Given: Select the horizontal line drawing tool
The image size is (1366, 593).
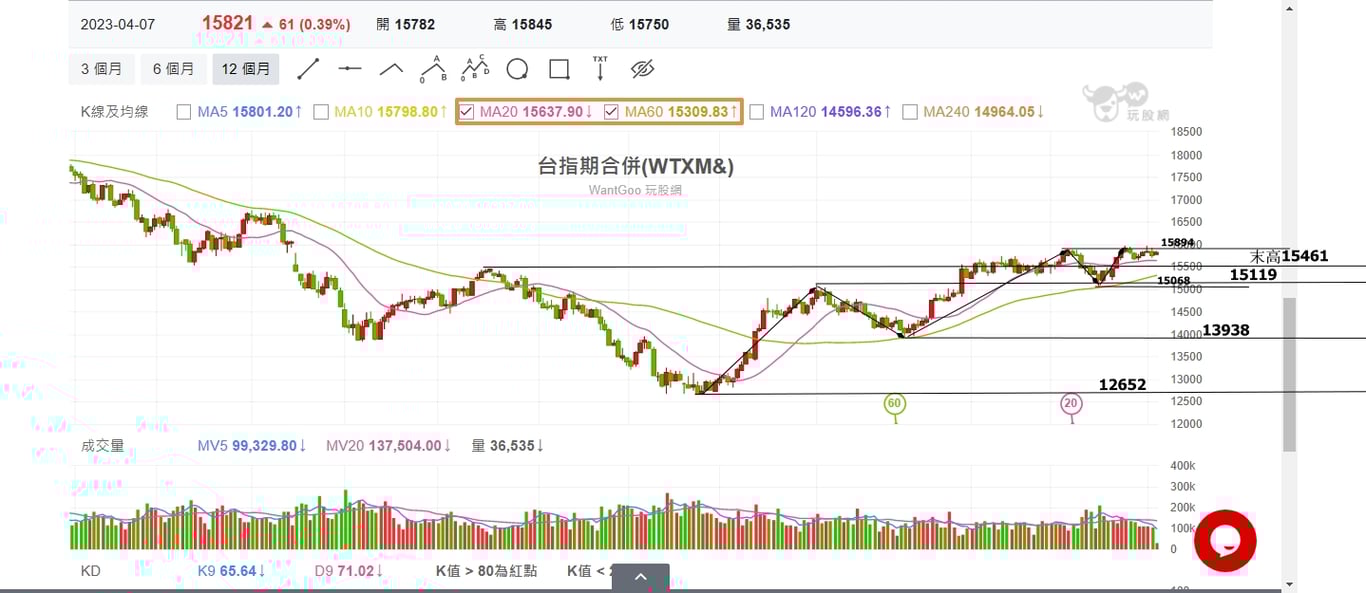Looking at the screenshot, I should 349,69.
